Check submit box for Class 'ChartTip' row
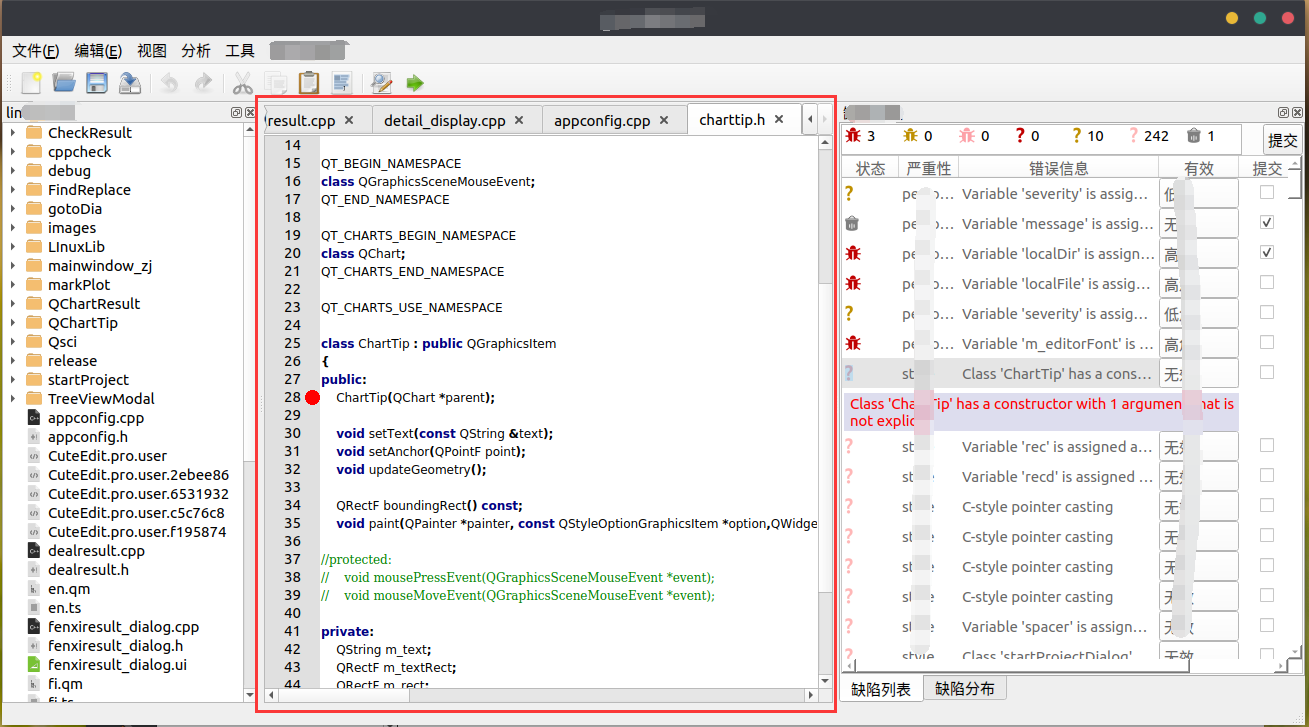This screenshot has width=1309, height=727. 1267,372
